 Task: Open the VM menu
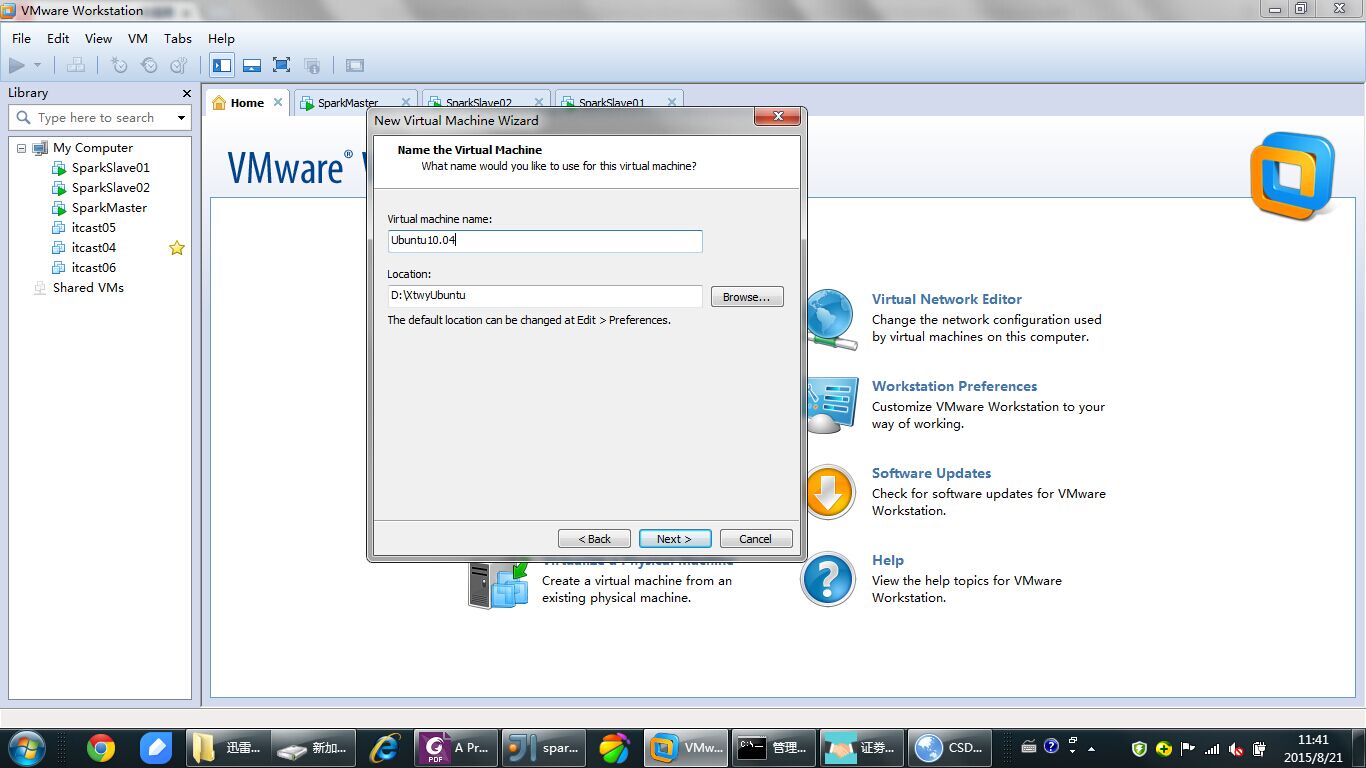tap(138, 38)
